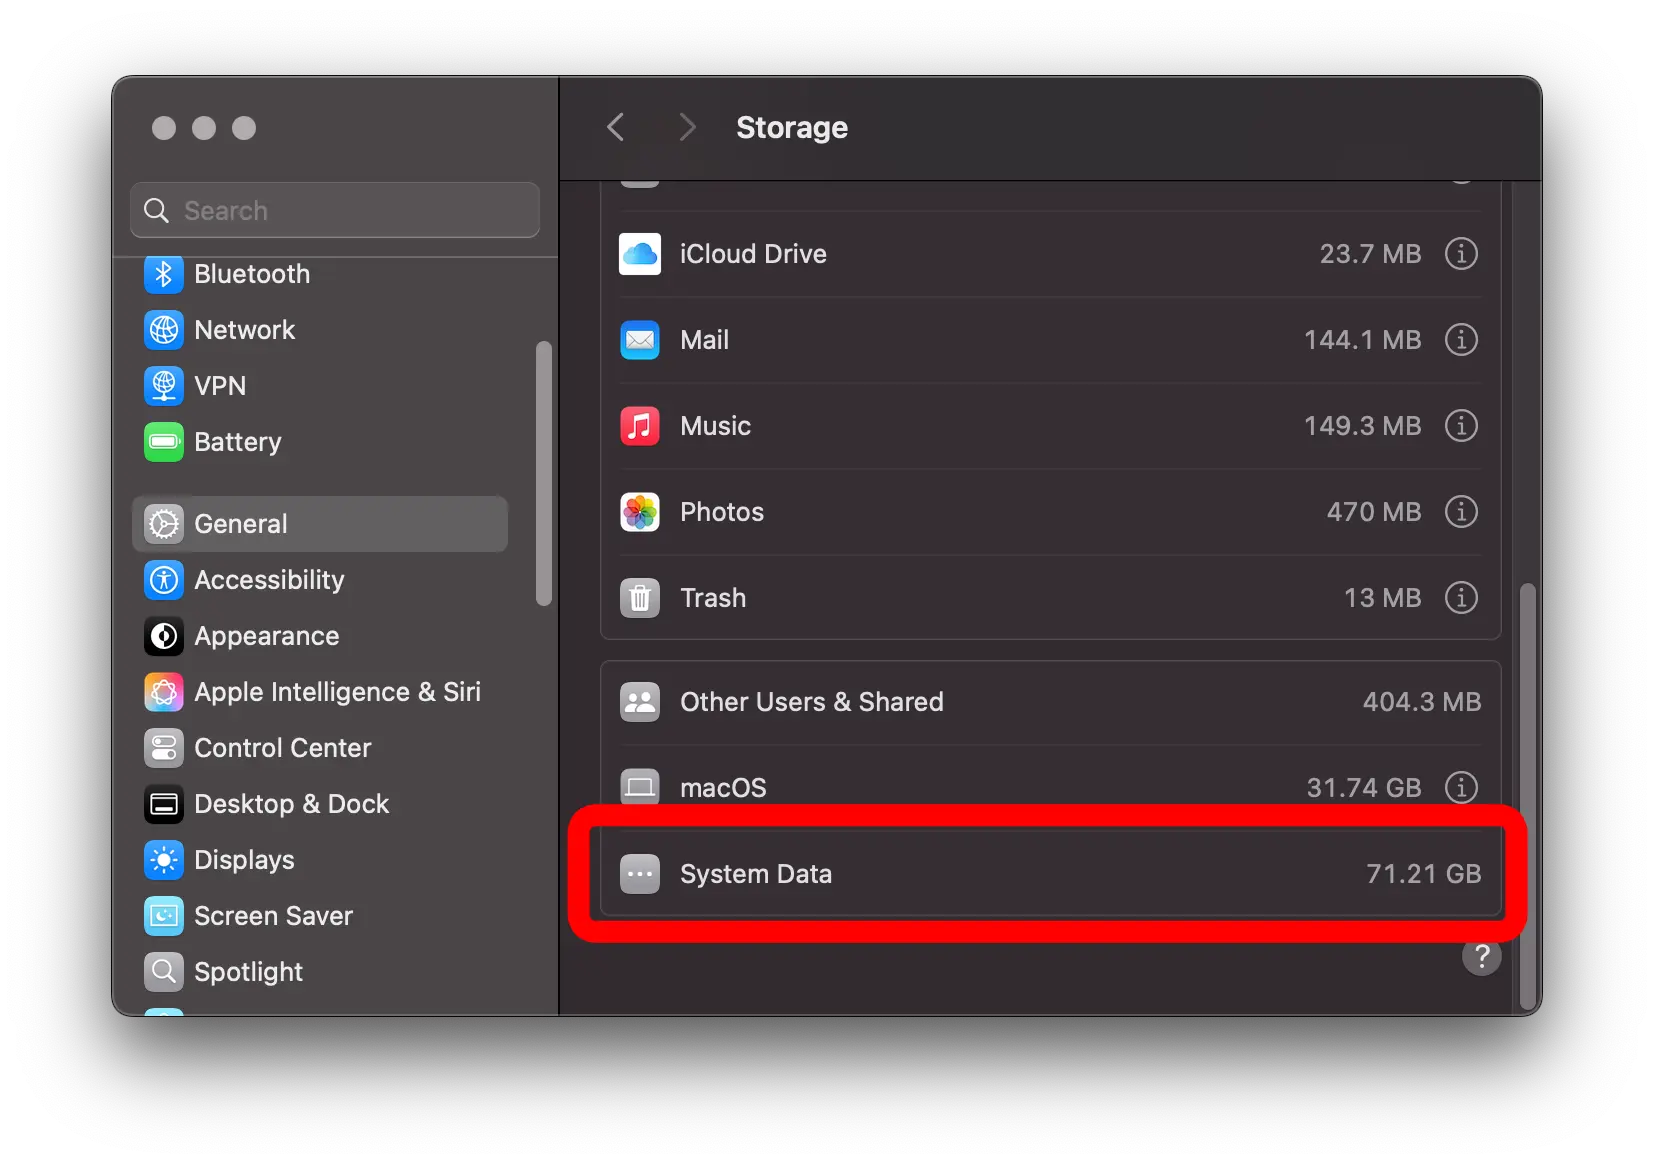The width and height of the screenshot is (1654, 1164).
Task: Open Apple Intelligence & Siri label
Action: (338, 692)
